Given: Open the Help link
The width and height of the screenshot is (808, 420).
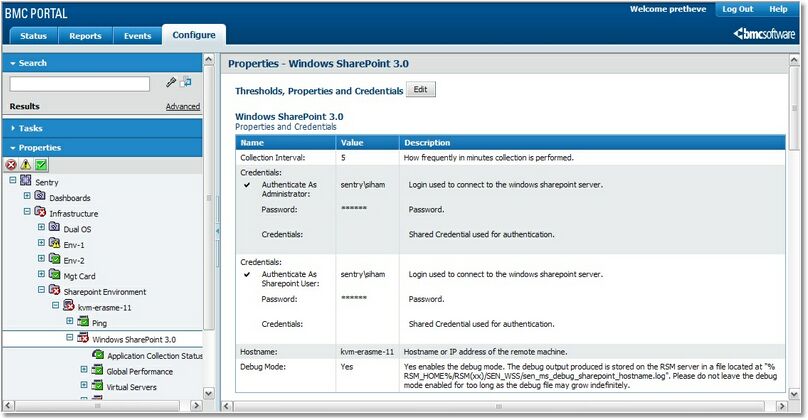Looking at the screenshot, I should 778,9.
